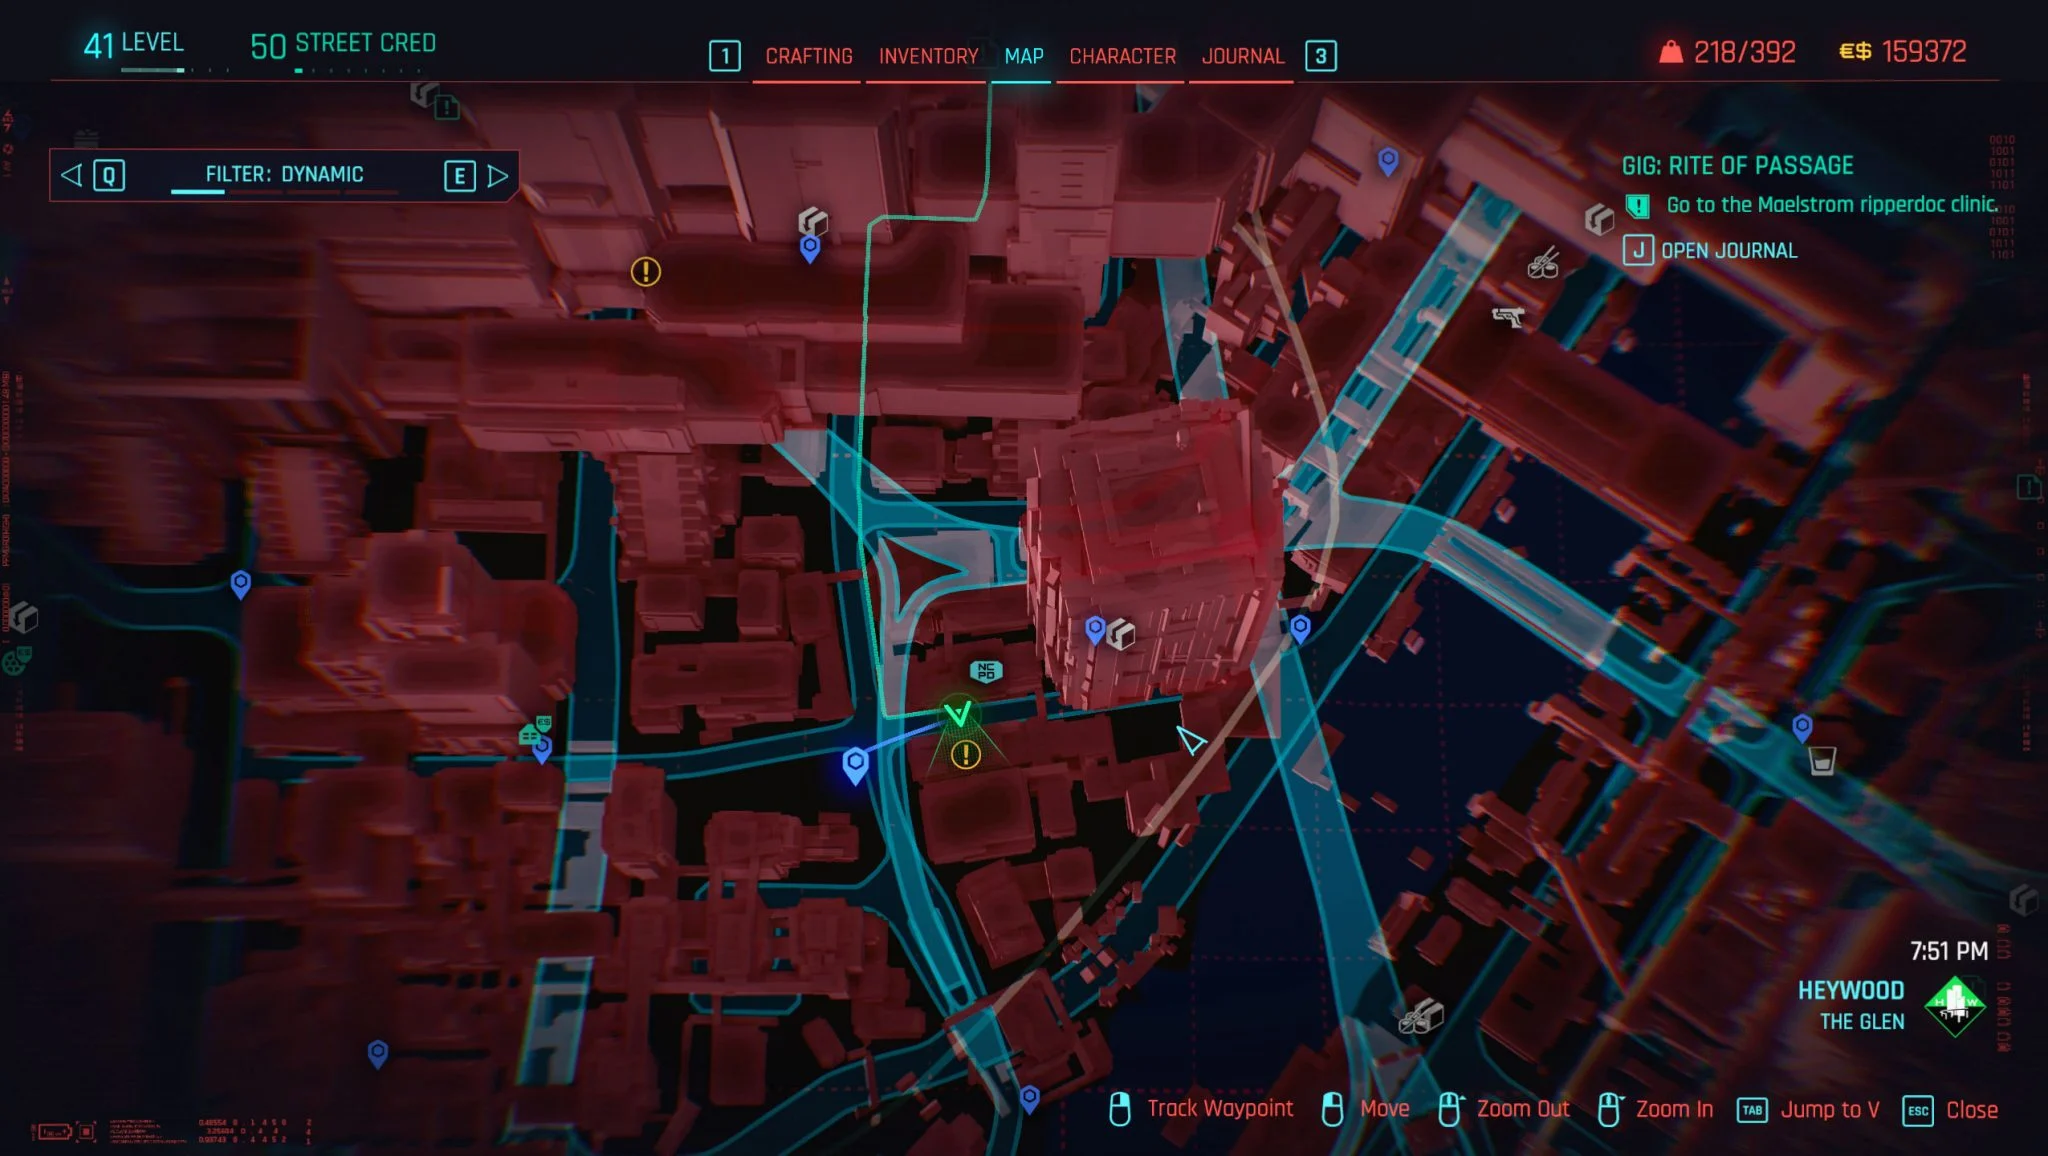The height and width of the screenshot is (1156, 2048).
Task: Select yellow exclamation marker near top-left buildings
Action: [646, 271]
